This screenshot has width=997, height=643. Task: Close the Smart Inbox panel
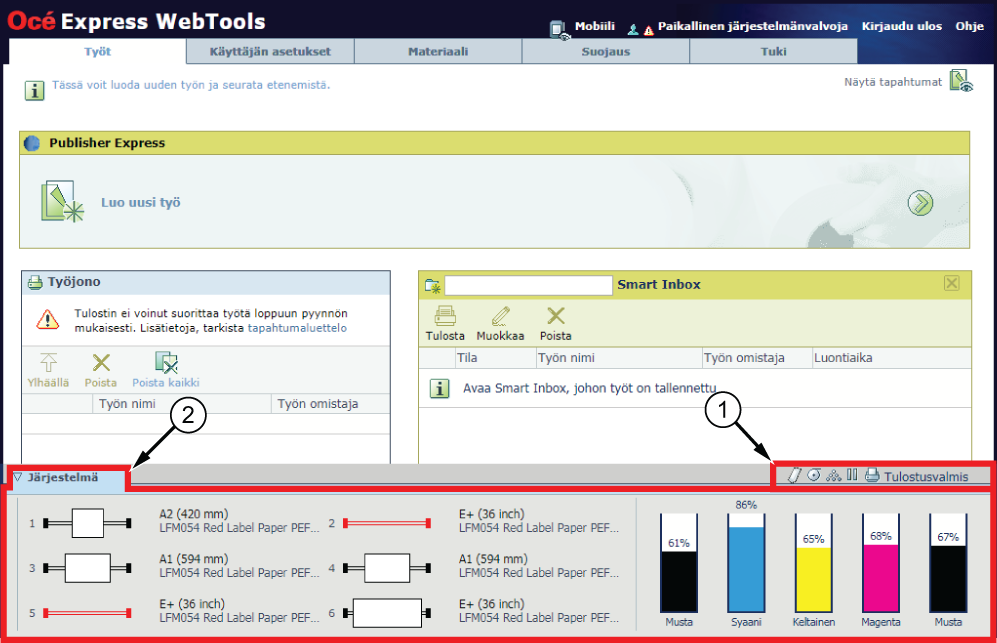tap(951, 283)
